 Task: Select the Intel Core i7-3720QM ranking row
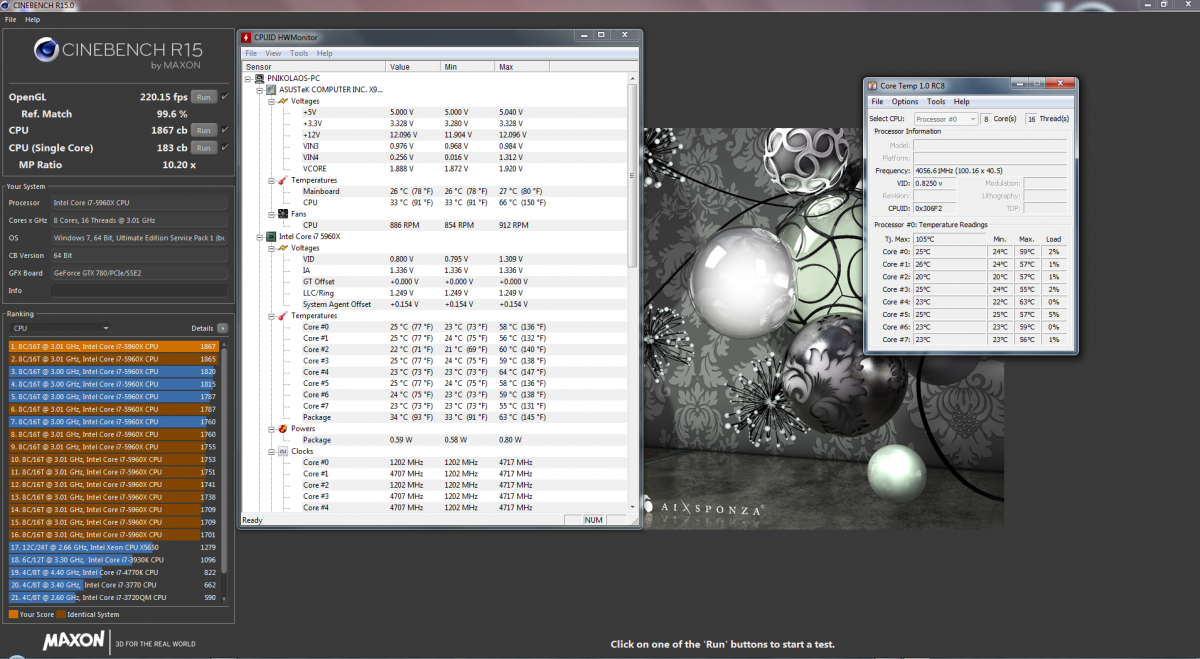click(x=114, y=597)
